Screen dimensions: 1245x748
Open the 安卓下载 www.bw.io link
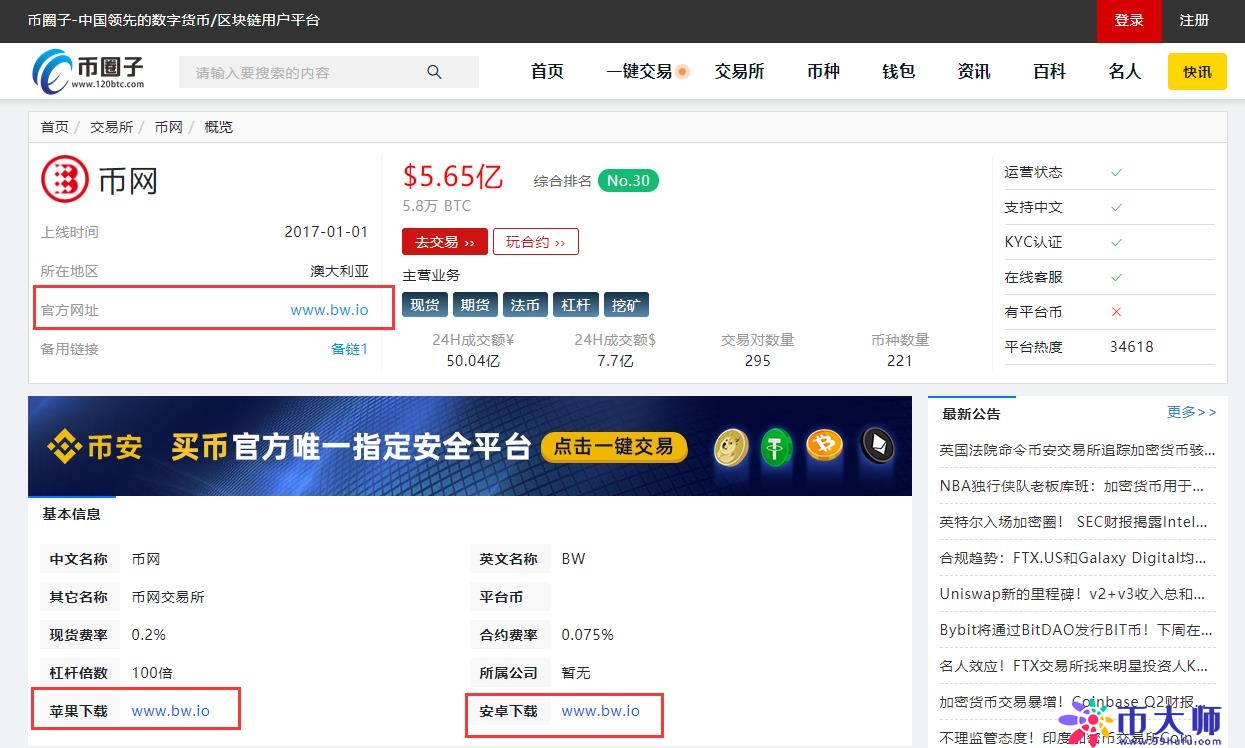(x=601, y=711)
